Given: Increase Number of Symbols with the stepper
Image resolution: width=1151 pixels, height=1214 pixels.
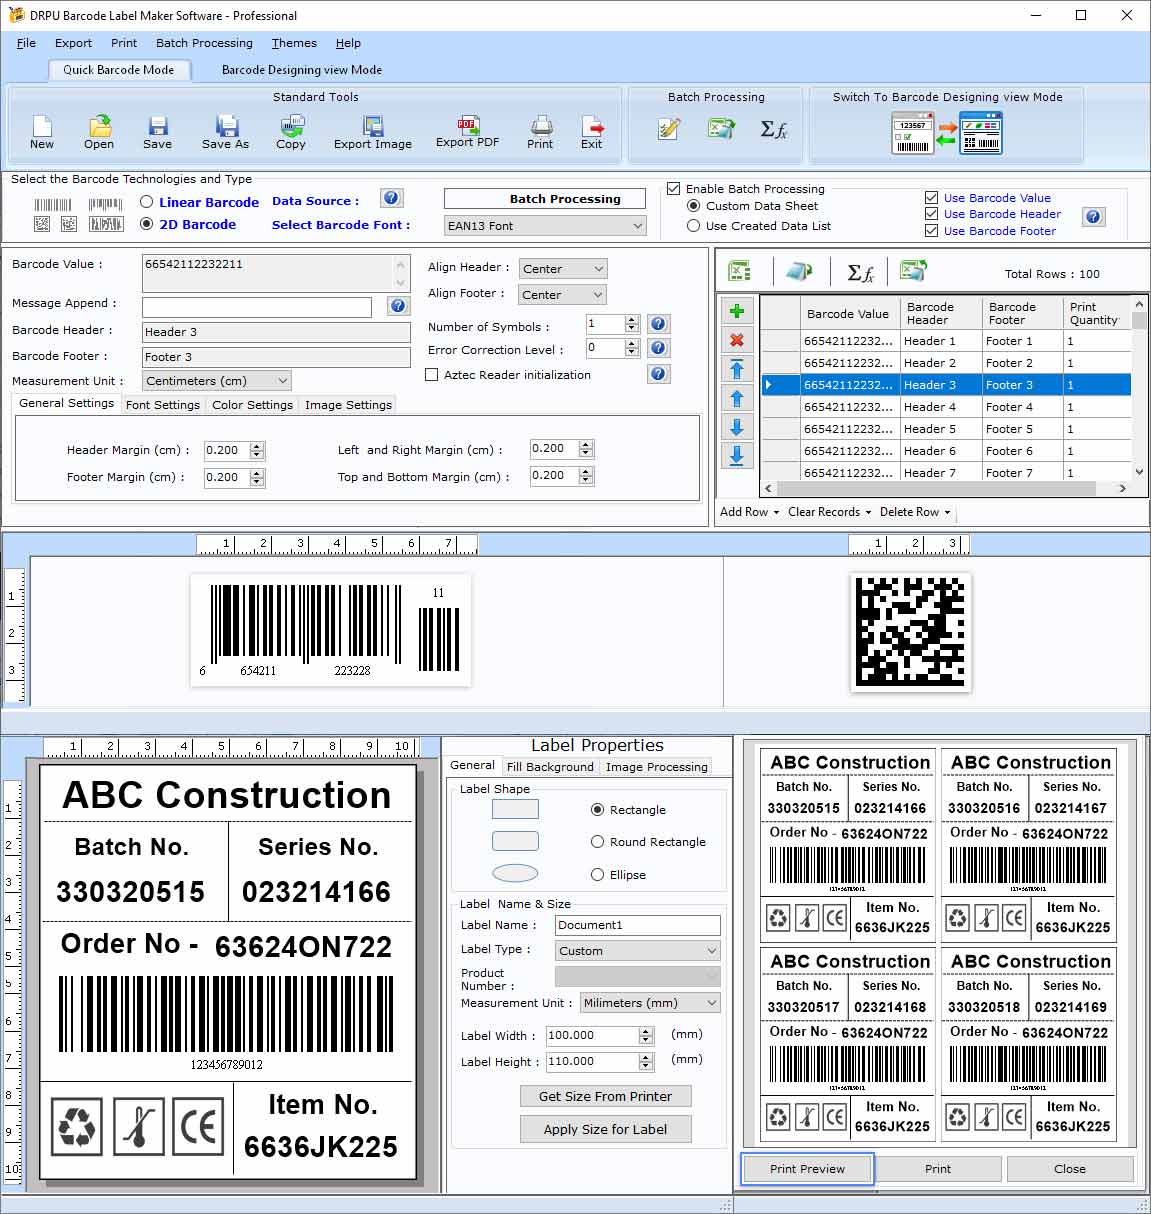Looking at the screenshot, I should 632,320.
